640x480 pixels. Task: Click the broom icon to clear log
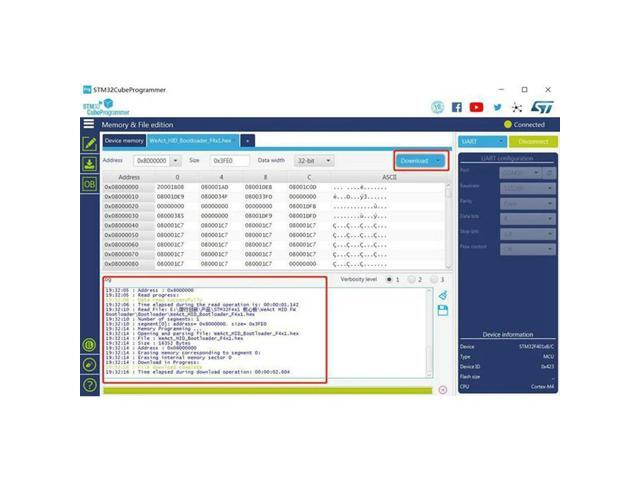point(443,296)
